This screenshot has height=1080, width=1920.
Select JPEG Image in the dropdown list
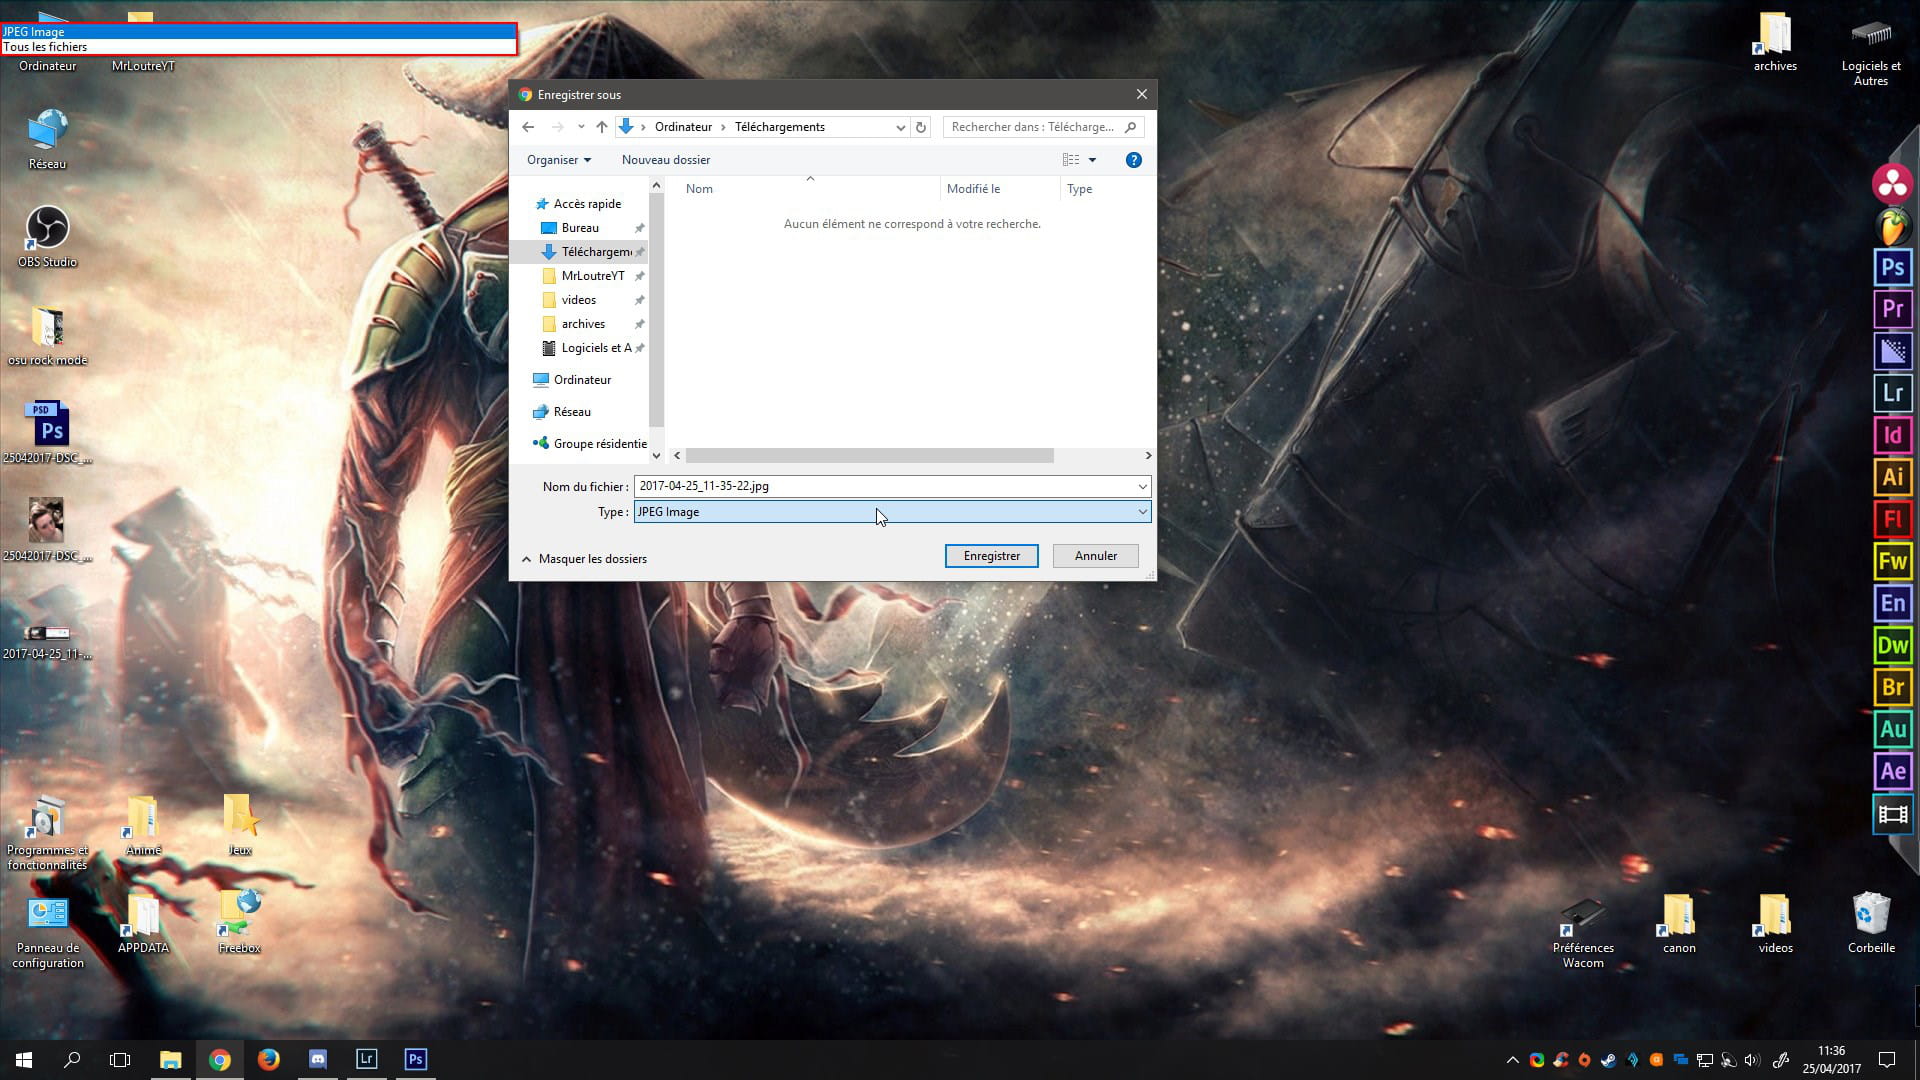(x=258, y=32)
